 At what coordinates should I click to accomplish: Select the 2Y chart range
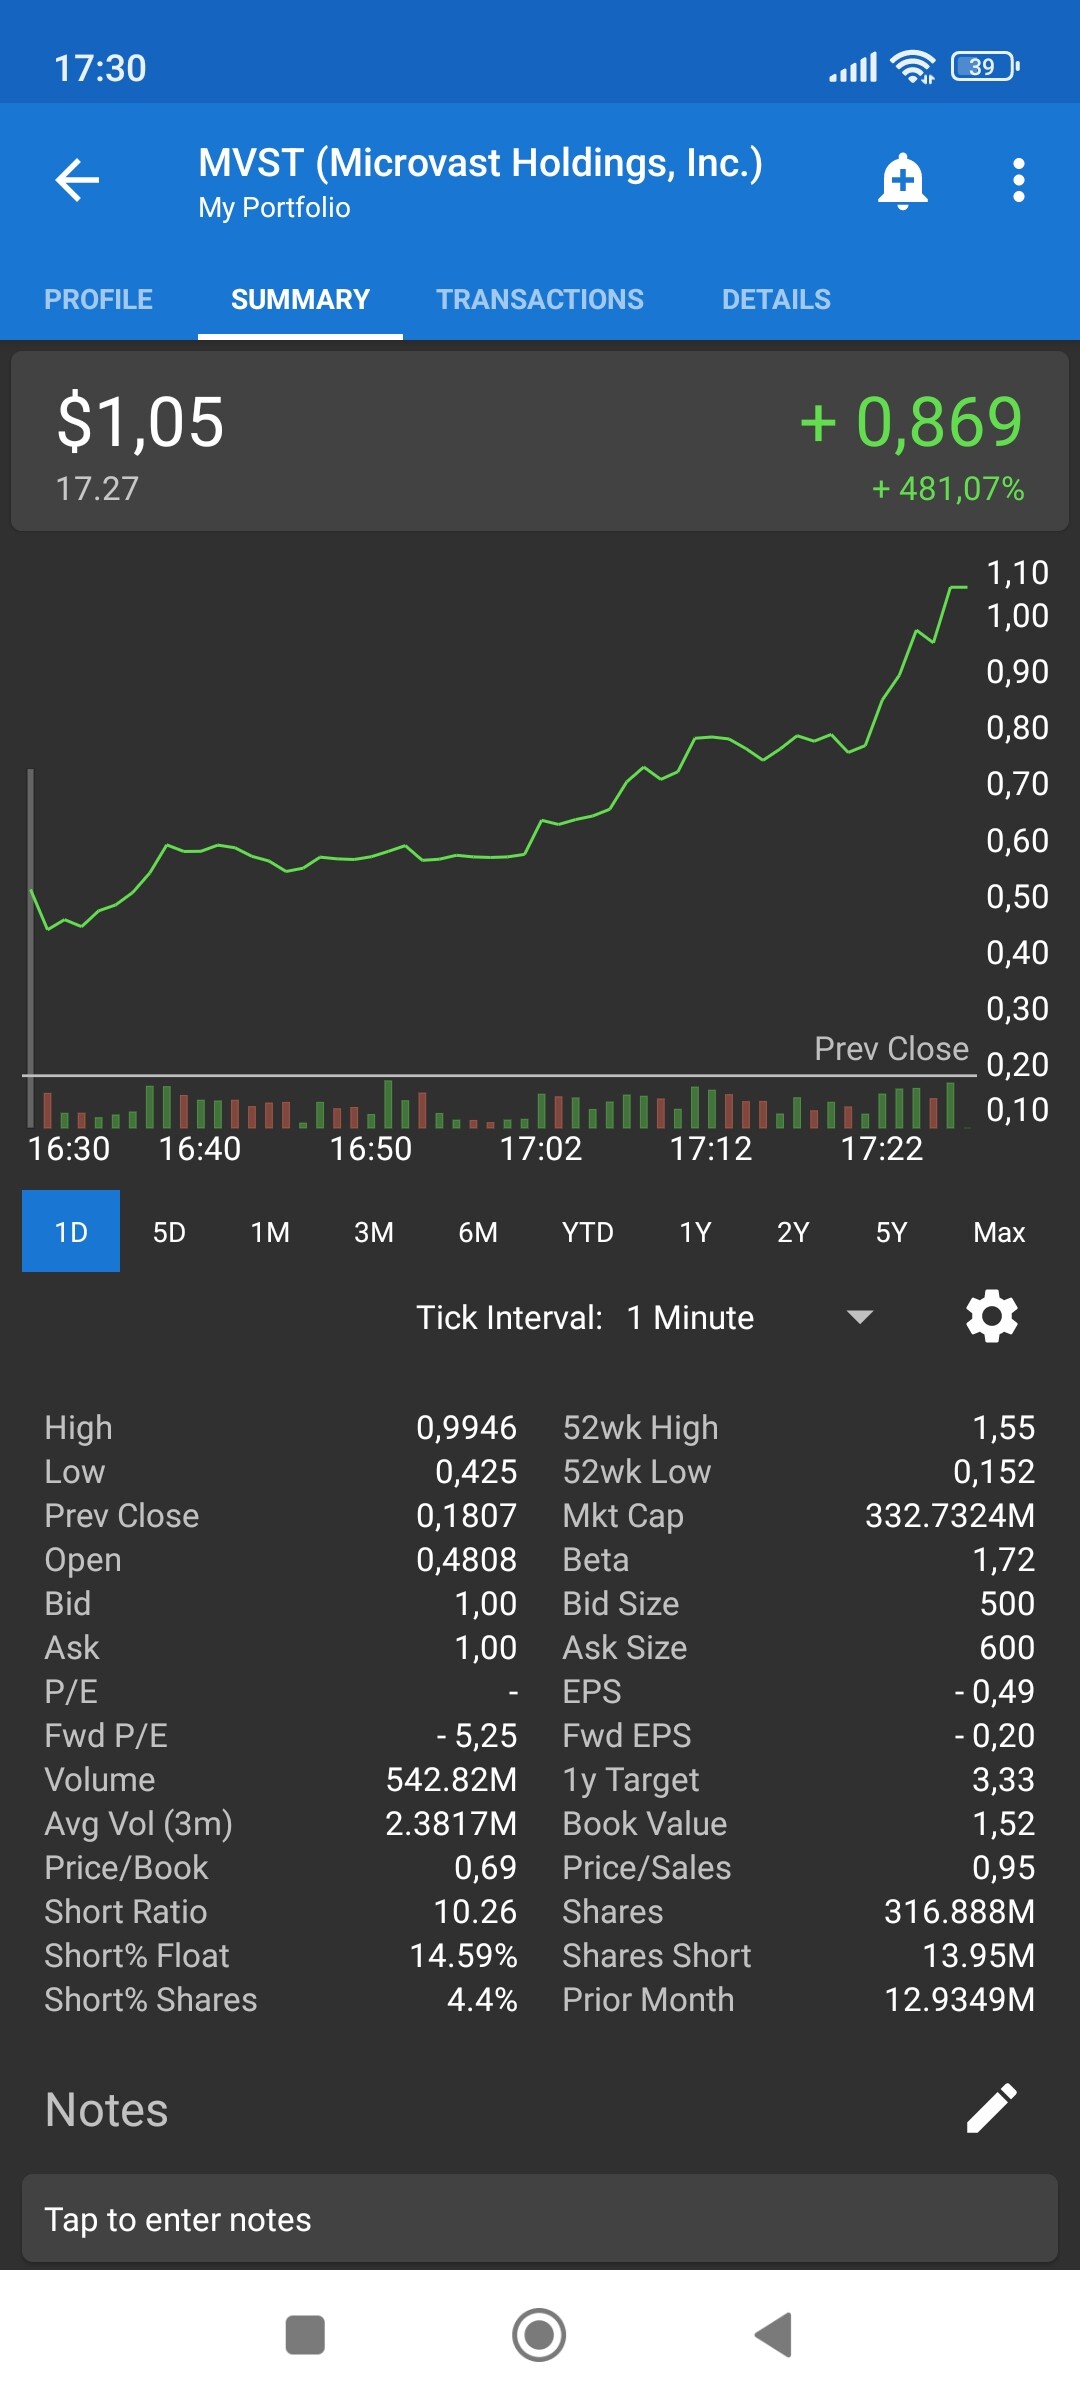pos(793,1231)
